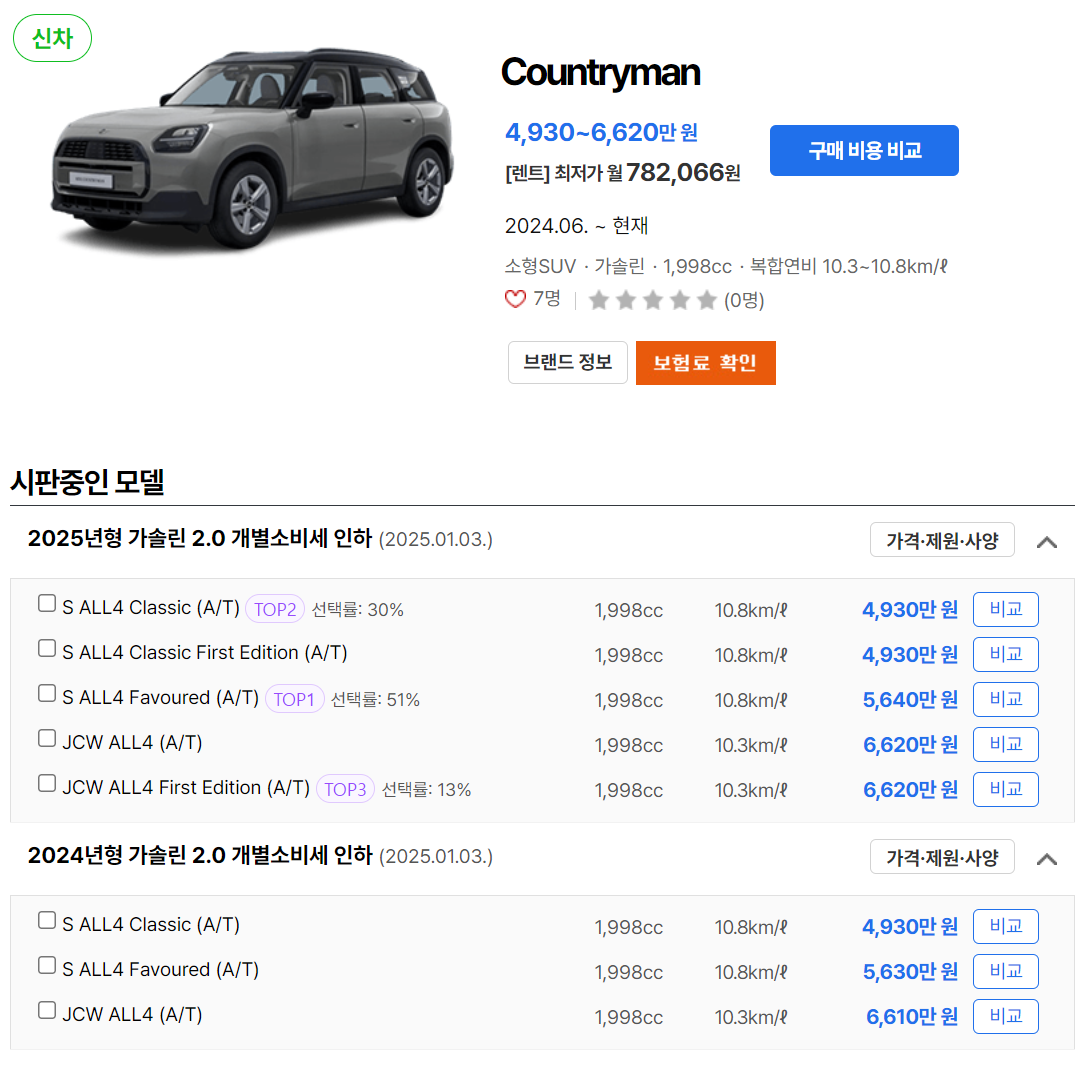
Task: Click the TOP3 badge
Action: tap(345, 789)
